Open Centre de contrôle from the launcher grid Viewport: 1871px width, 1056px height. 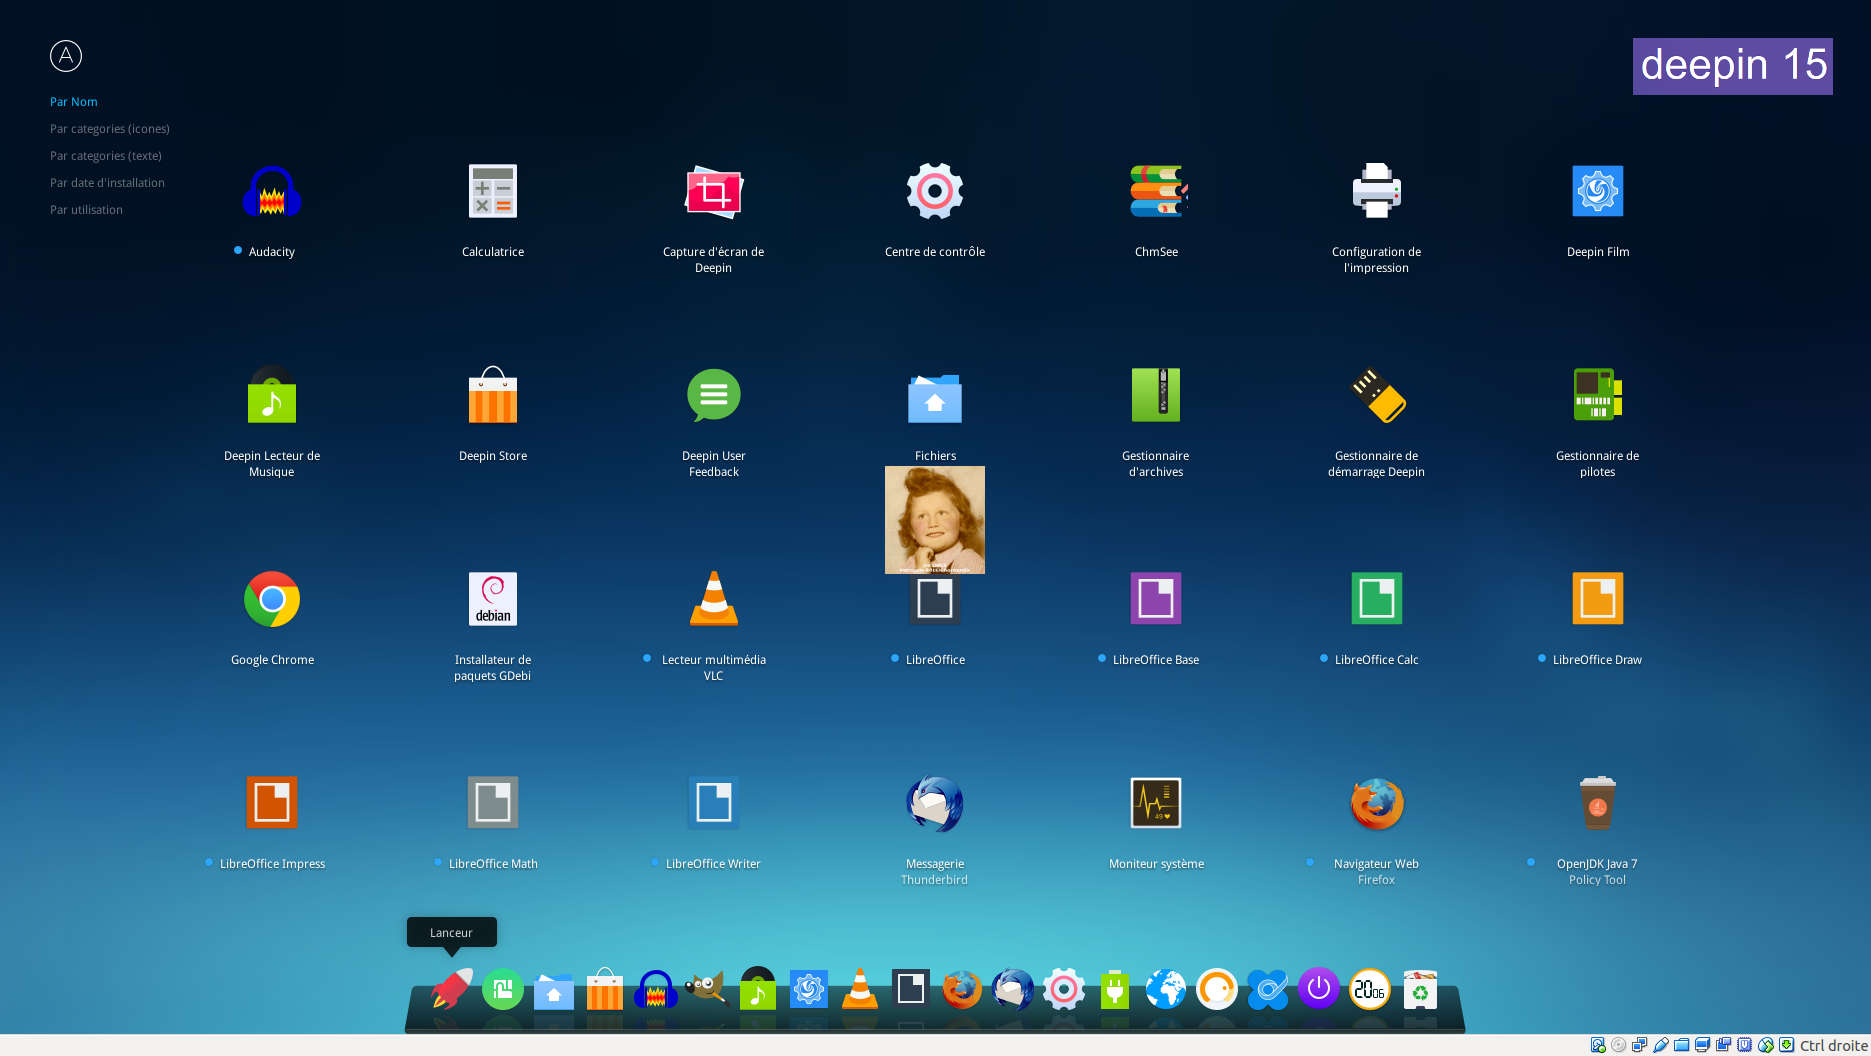point(935,192)
